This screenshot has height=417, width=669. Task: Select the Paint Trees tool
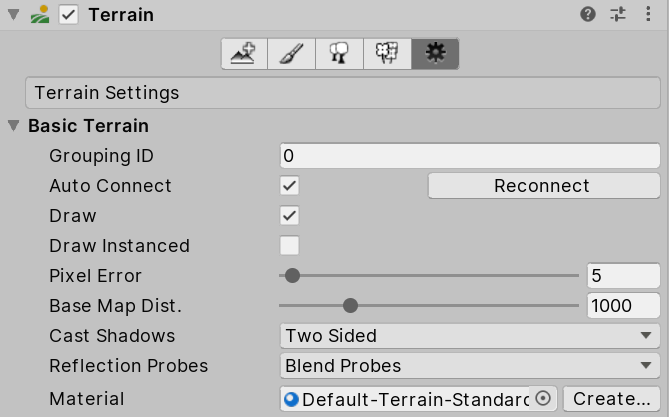pos(339,54)
